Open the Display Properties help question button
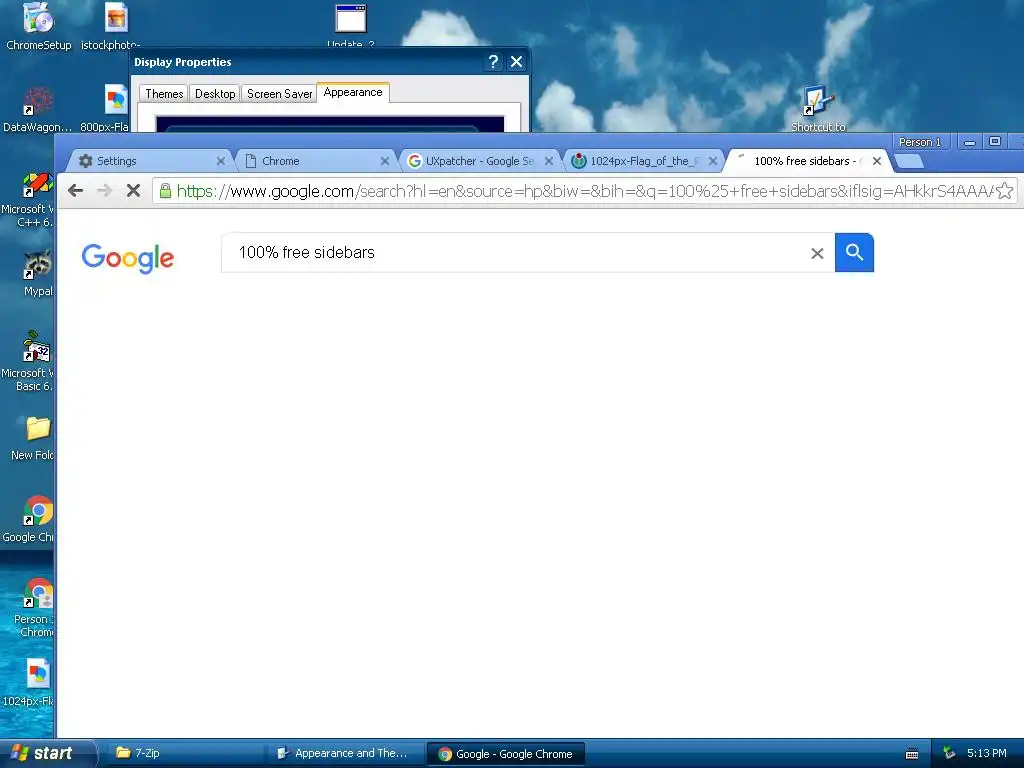 (x=493, y=62)
